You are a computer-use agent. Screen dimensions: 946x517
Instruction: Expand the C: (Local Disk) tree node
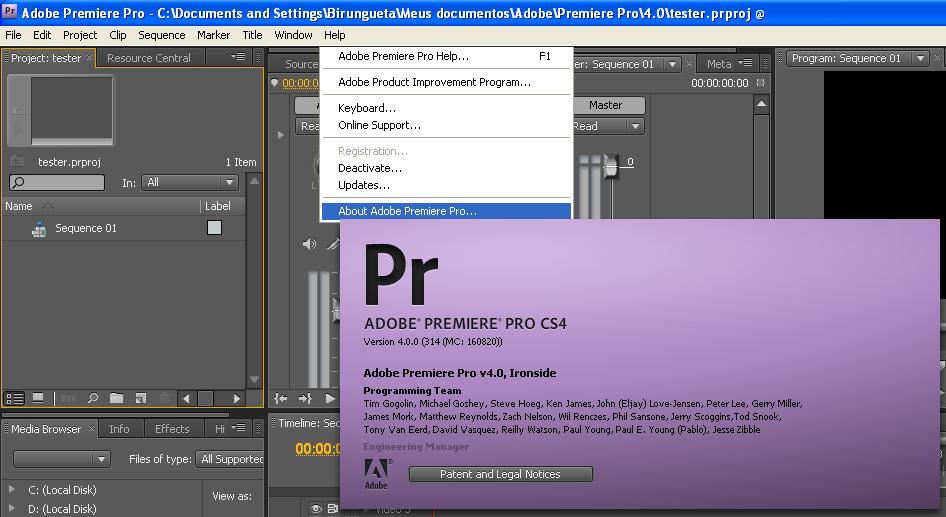pyautogui.click(x=11, y=489)
